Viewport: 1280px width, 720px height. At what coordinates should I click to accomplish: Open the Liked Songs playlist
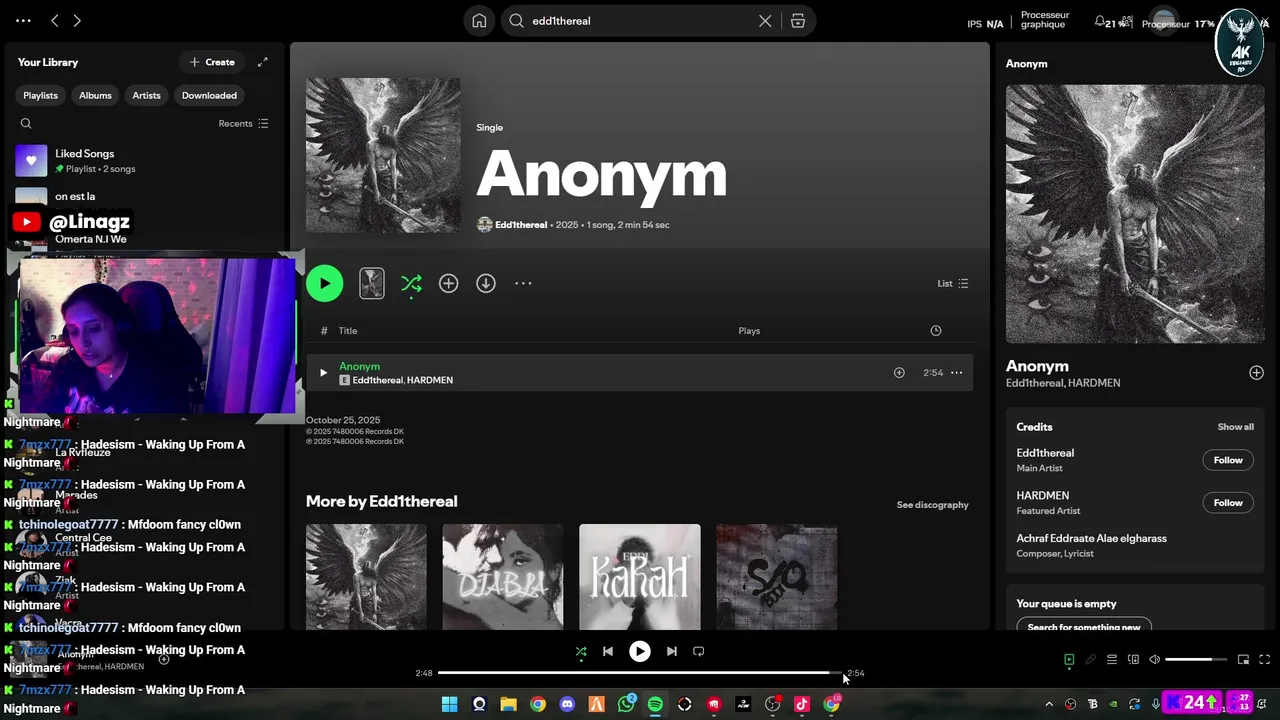[x=145, y=161]
